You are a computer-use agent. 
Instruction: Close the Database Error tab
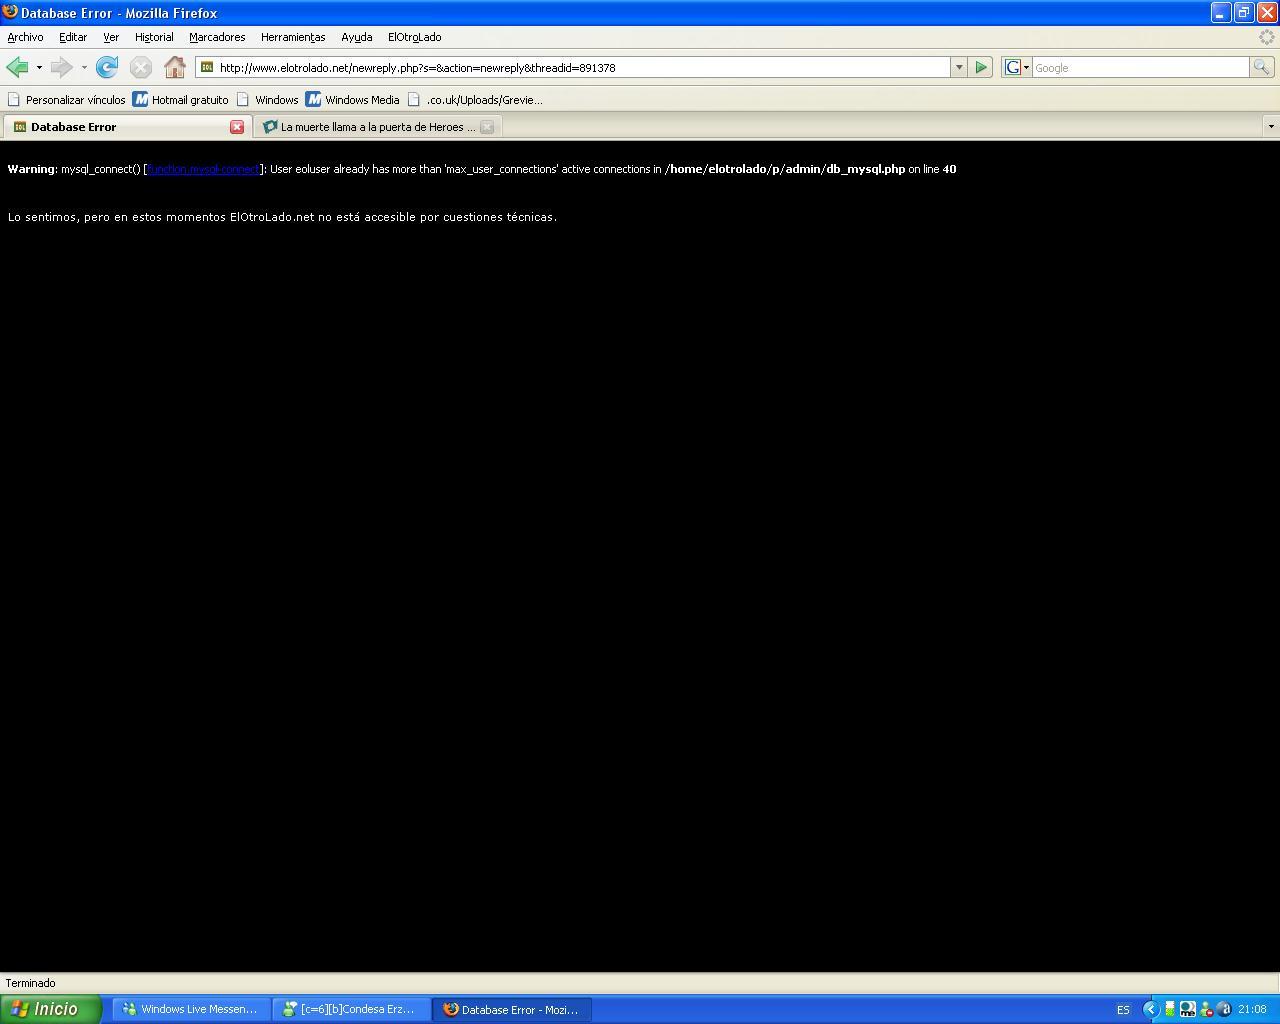pos(237,127)
